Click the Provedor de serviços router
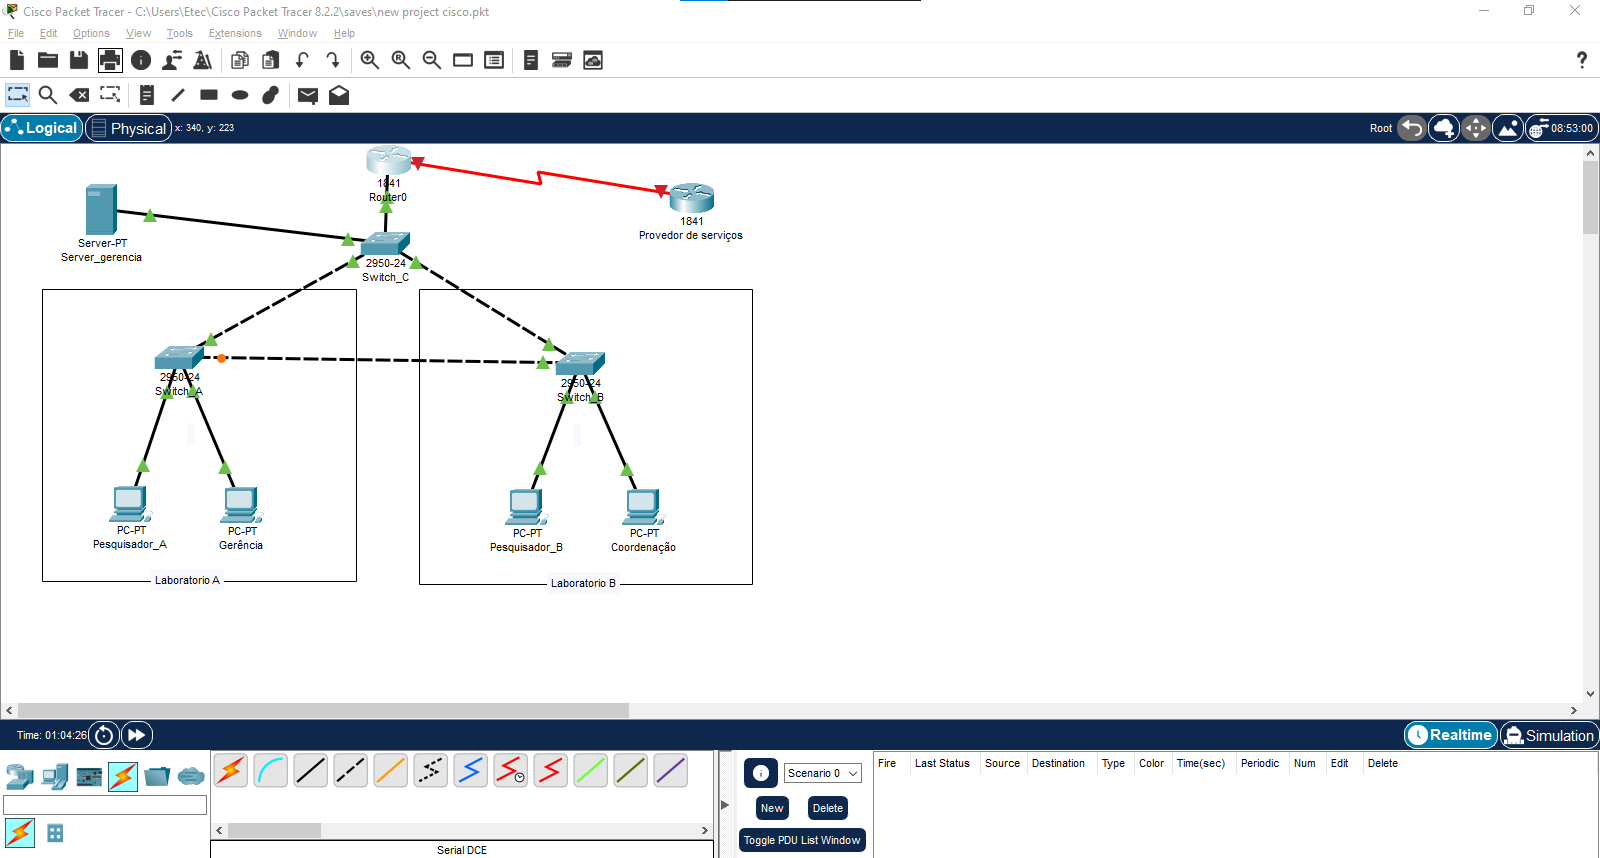The image size is (1600, 858). click(691, 197)
